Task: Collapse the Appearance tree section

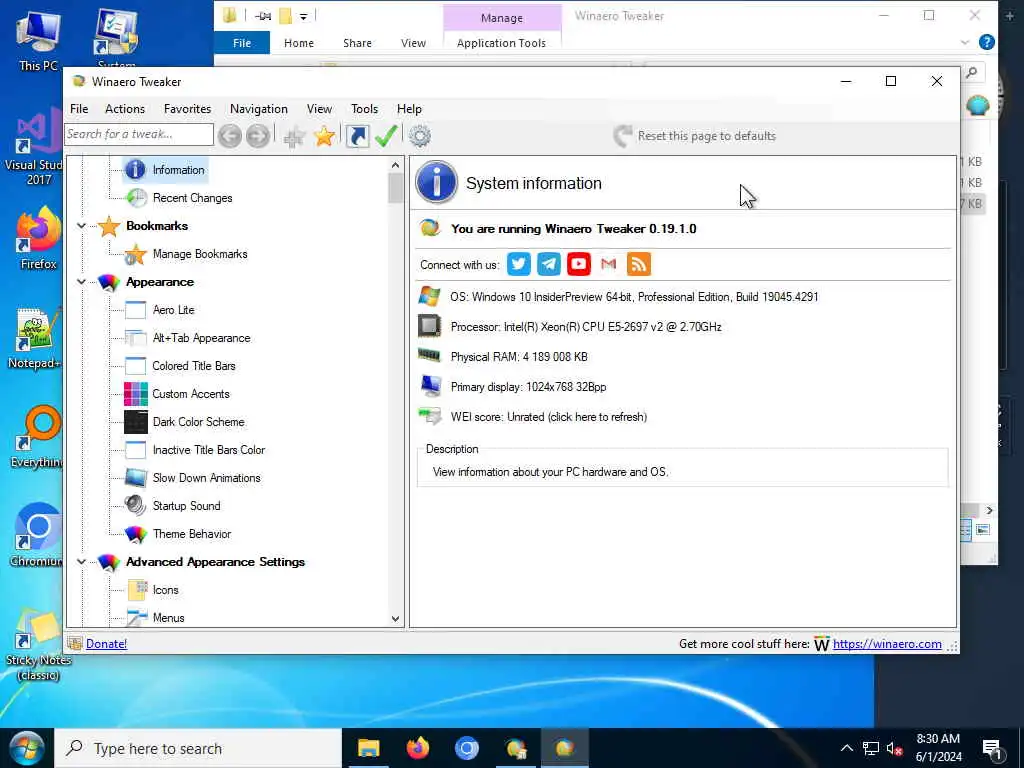Action: pyautogui.click(x=82, y=282)
